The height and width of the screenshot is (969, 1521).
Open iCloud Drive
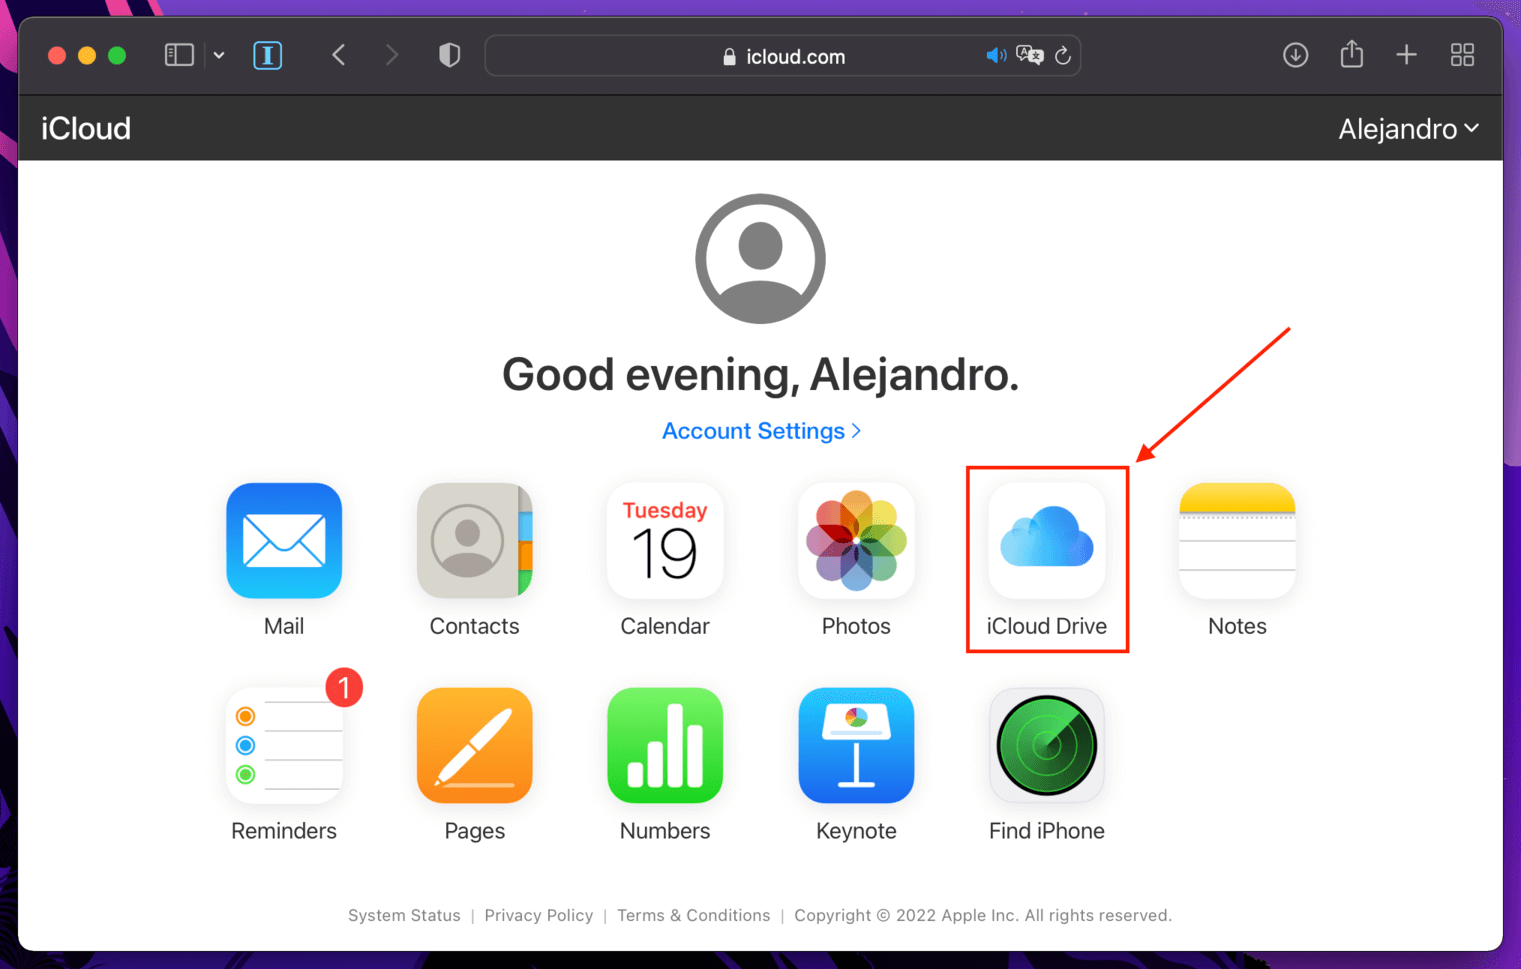point(1047,541)
